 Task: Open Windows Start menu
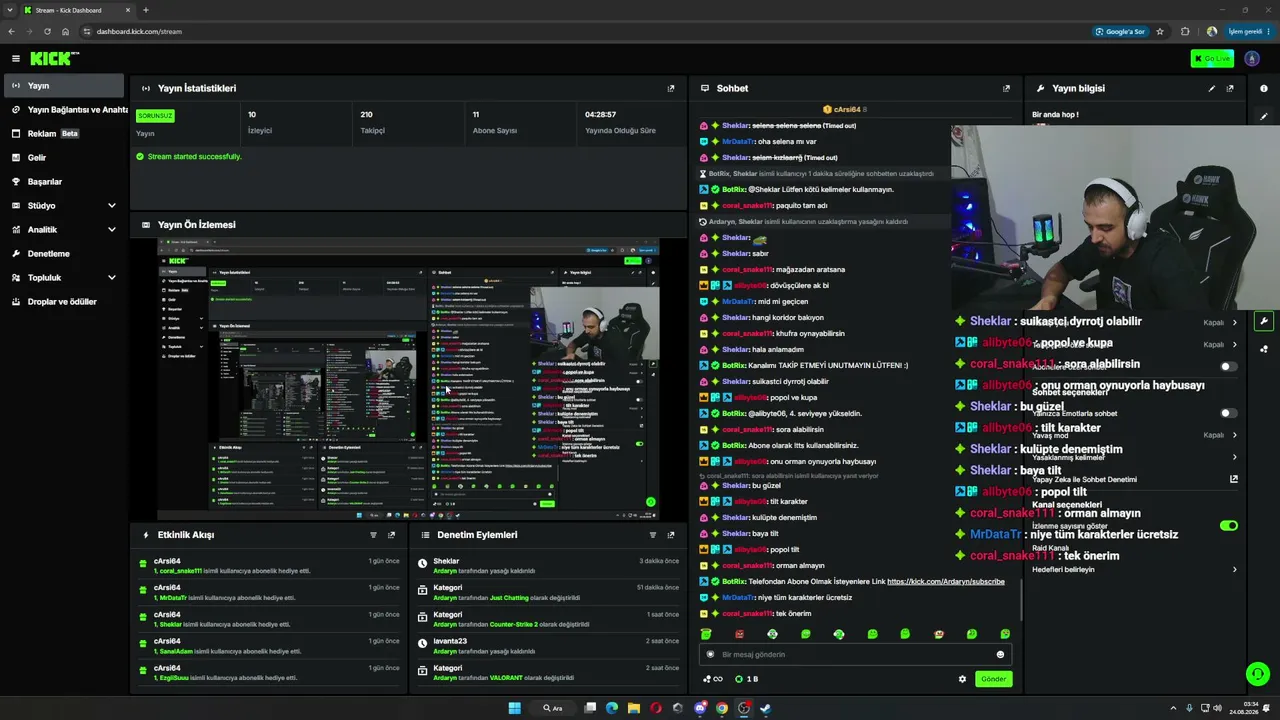click(x=515, y=708)
